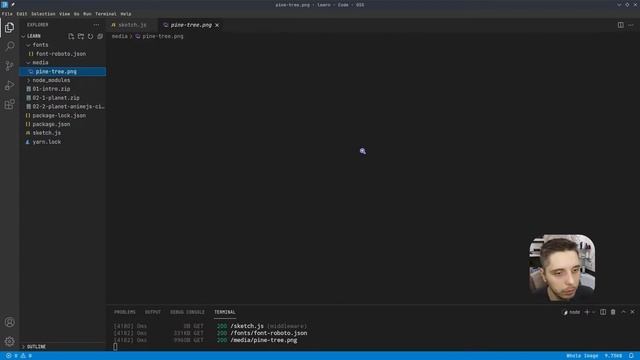Select 02-1-planet.zip in the file tree
Image resolution: width=640 pixels, height=360 pixels.
pyautogui.click(x=62, y=98)
